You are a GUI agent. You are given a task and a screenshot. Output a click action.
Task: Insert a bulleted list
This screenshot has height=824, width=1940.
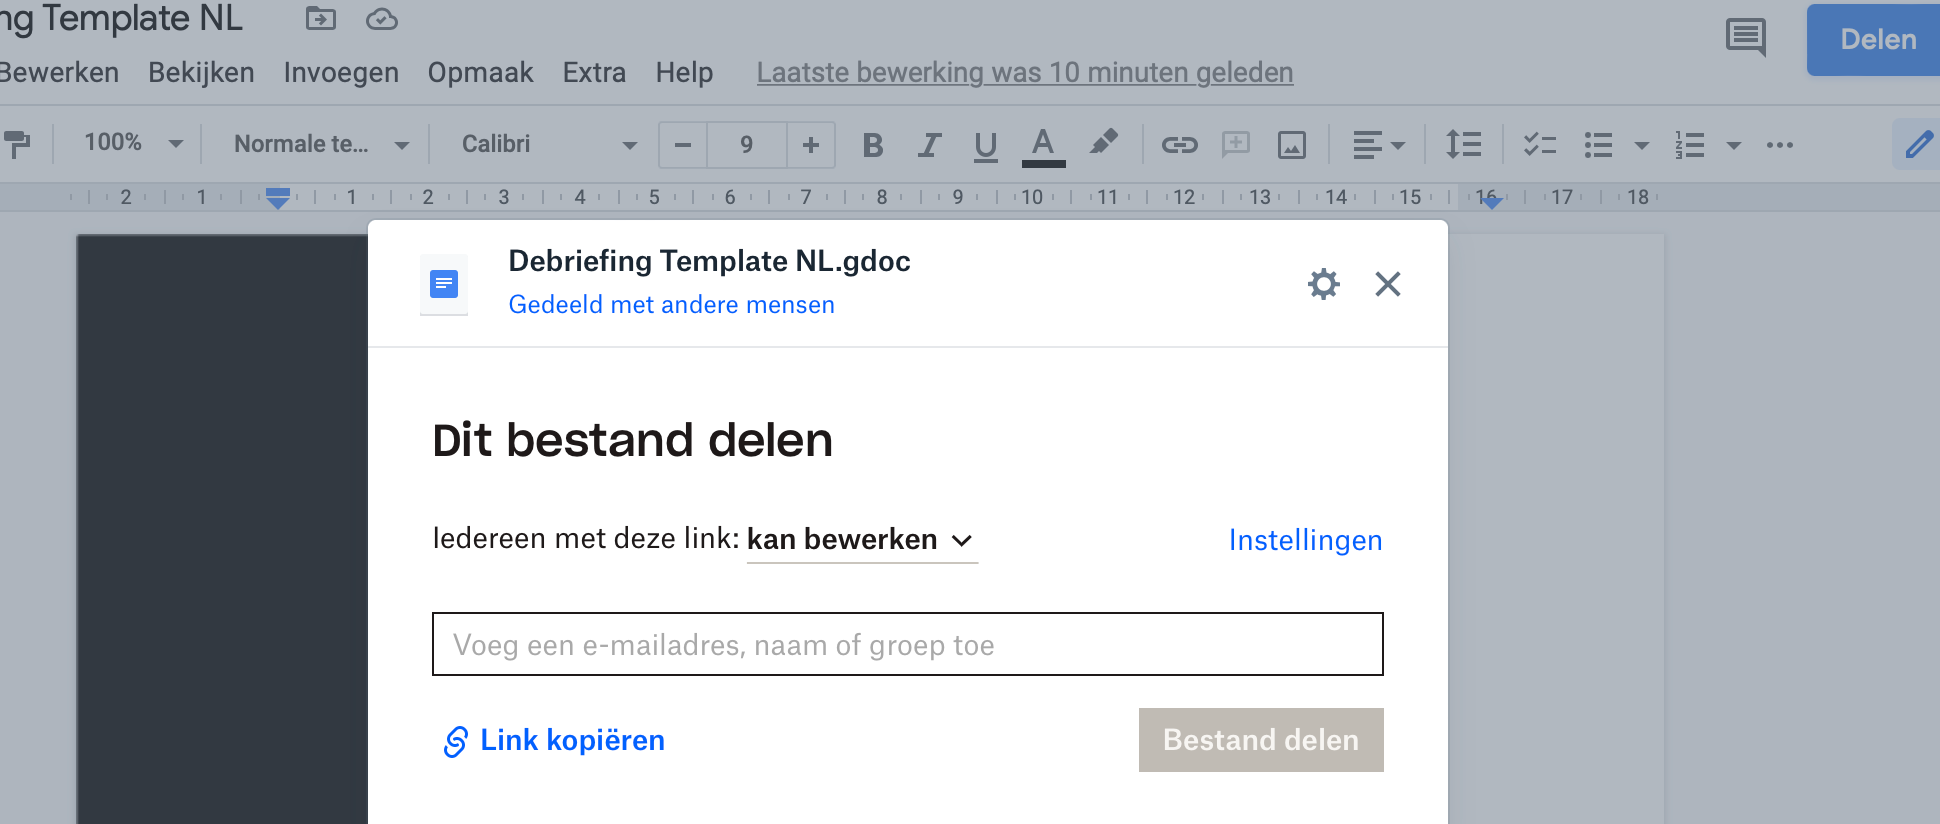pyautogui.click(x=1598, y=146)
